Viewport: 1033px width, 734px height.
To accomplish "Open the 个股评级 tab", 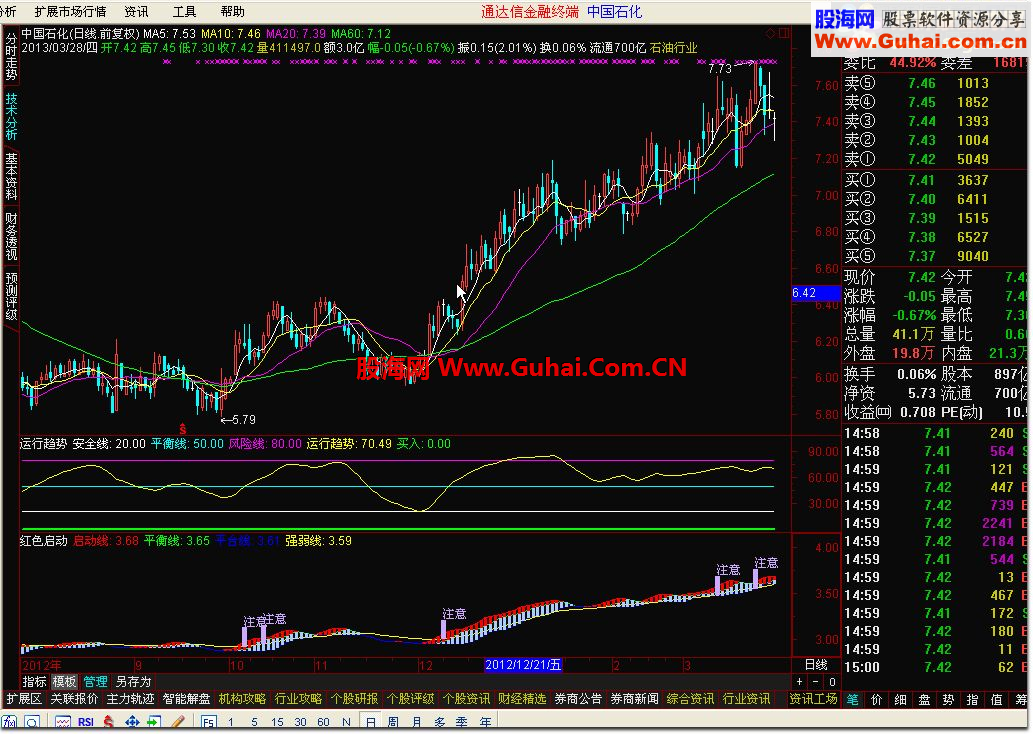I will [x=410, y=699].
